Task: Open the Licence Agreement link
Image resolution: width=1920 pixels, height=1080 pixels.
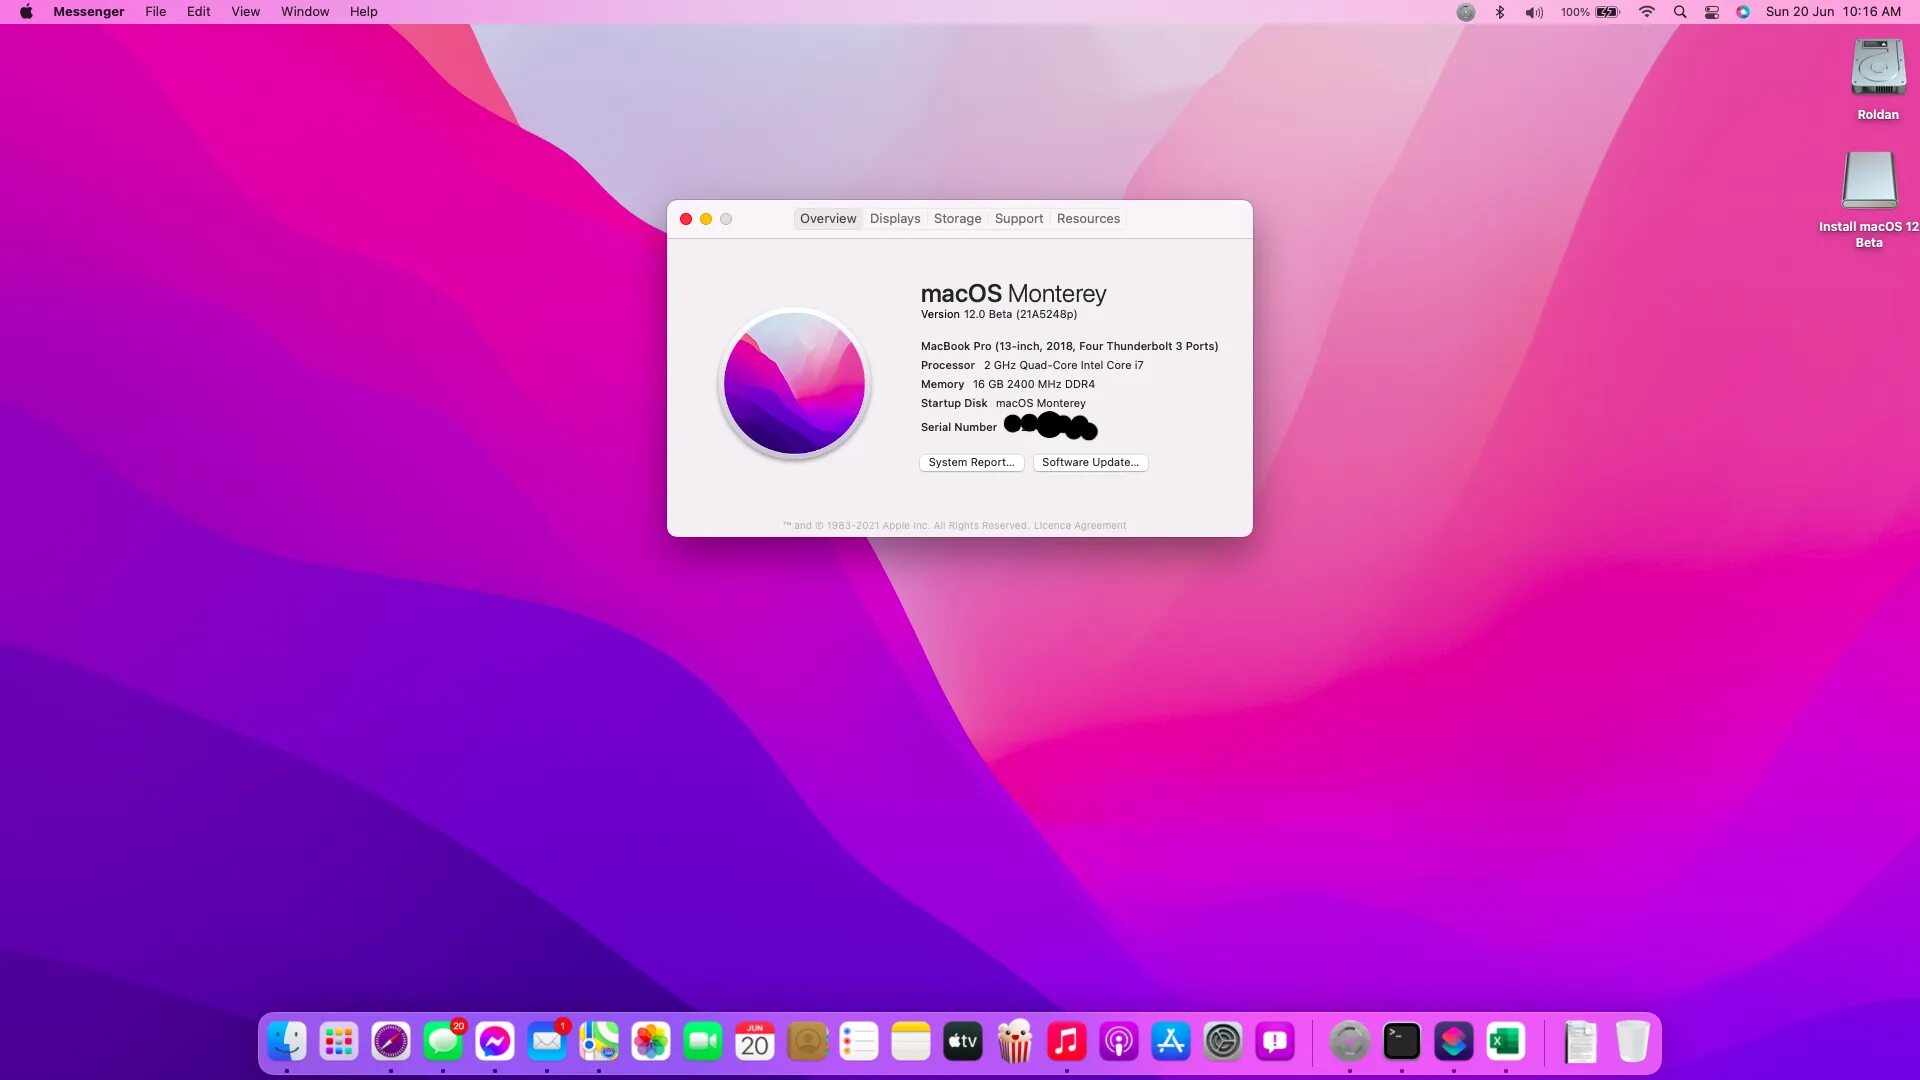Action: pyautogui.click(x=1080, y=525)
